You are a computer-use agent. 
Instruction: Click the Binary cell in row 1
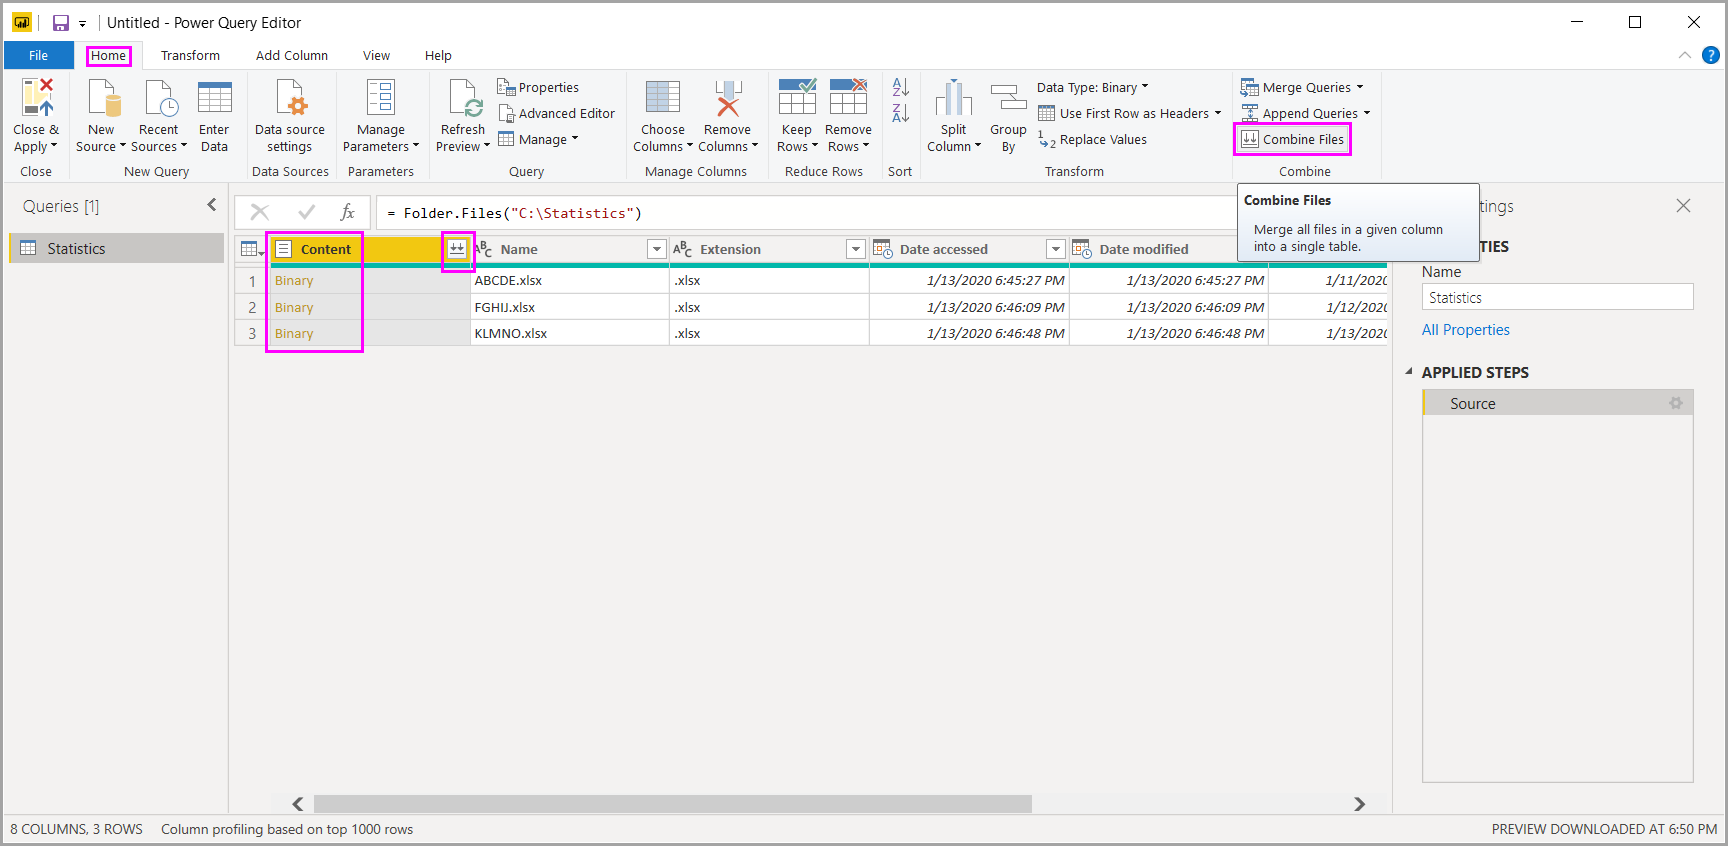point(370,280)
